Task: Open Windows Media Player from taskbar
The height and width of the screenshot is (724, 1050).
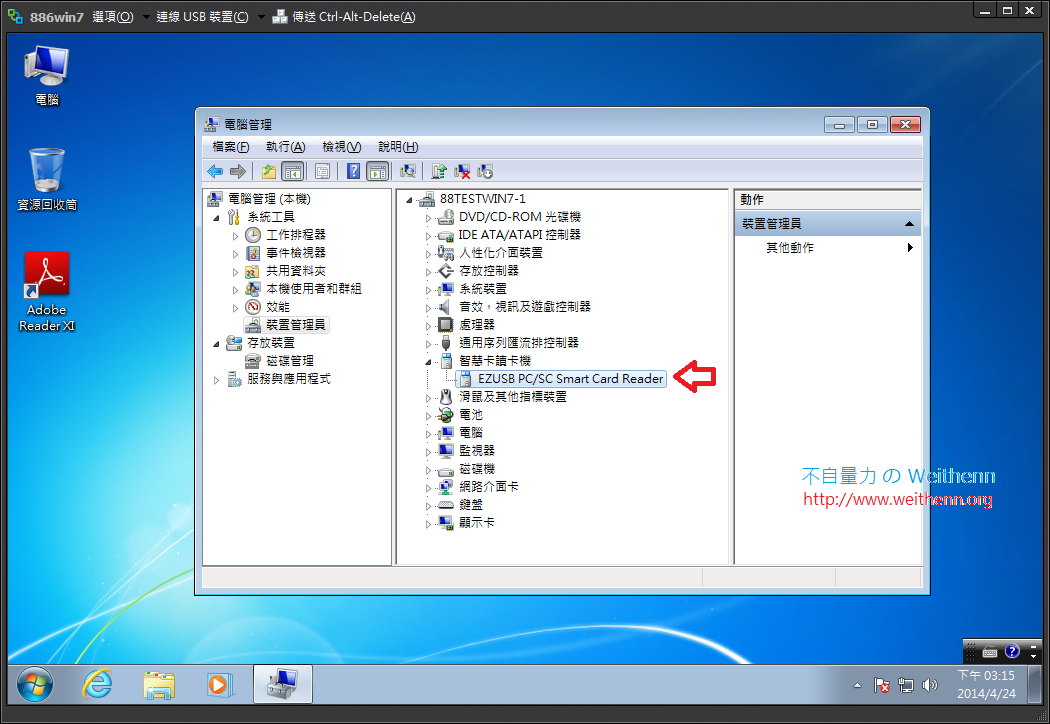Action: 220,684
